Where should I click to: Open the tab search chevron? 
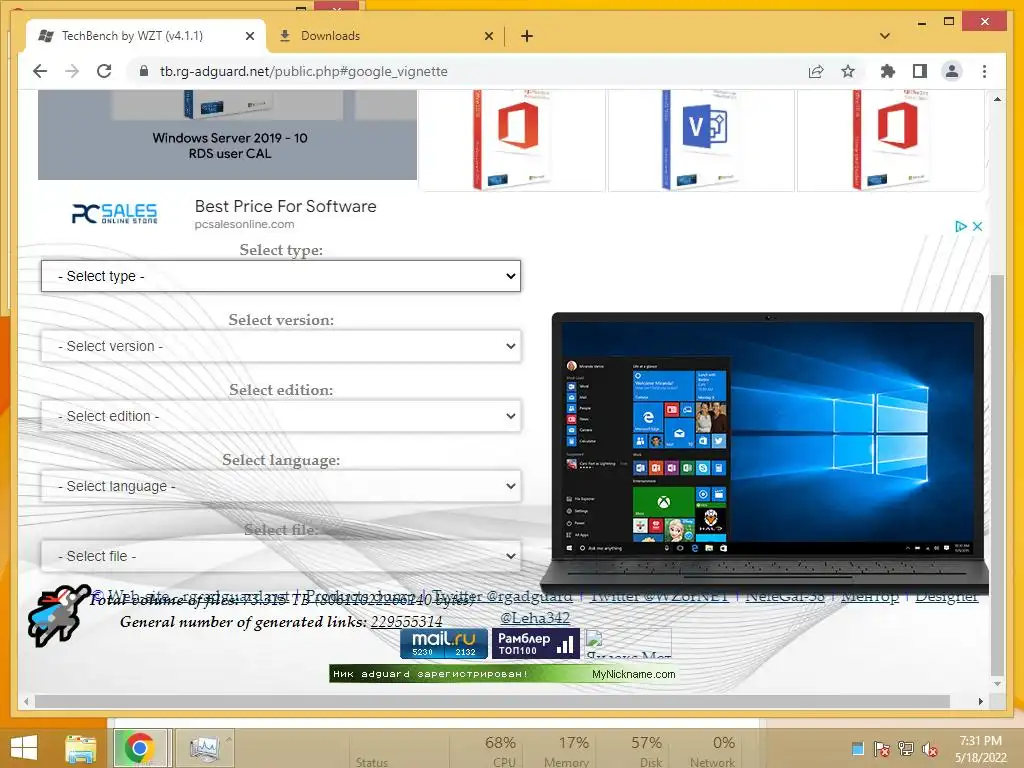point(885,36)
